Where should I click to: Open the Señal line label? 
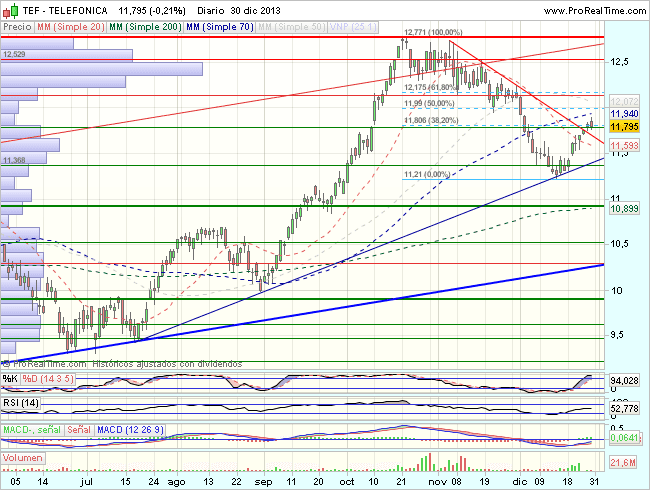click(79, 430)
